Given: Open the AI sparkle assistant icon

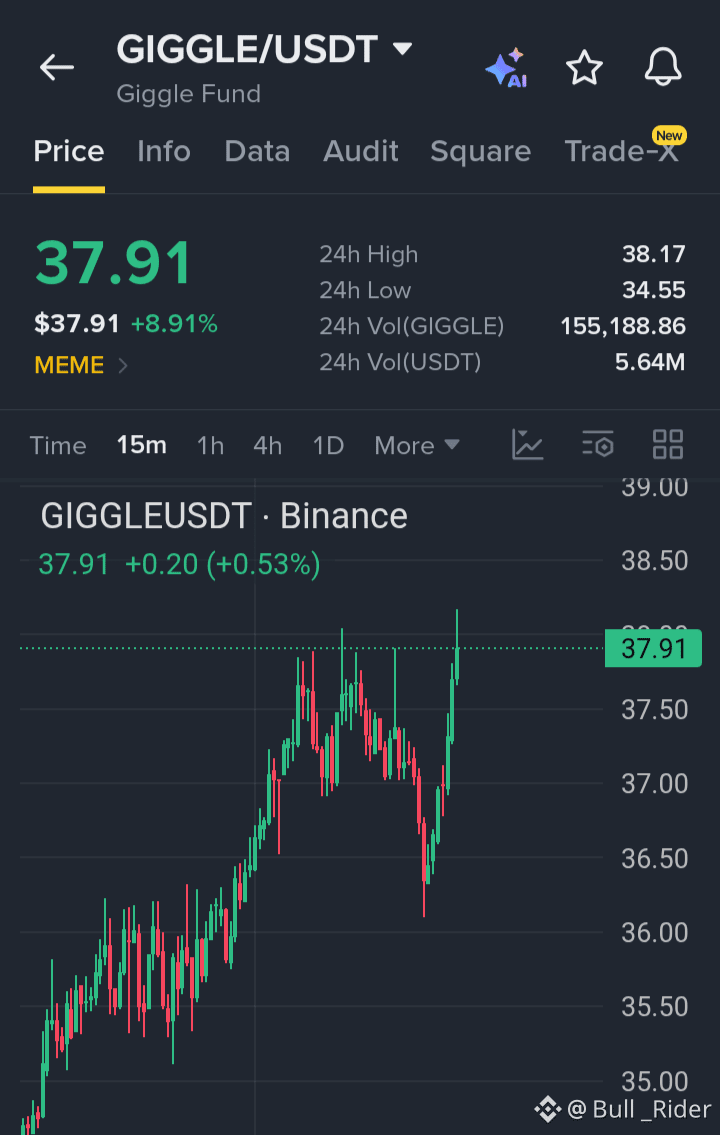Looking at the screenshot, I should click(x=507, y=67).
